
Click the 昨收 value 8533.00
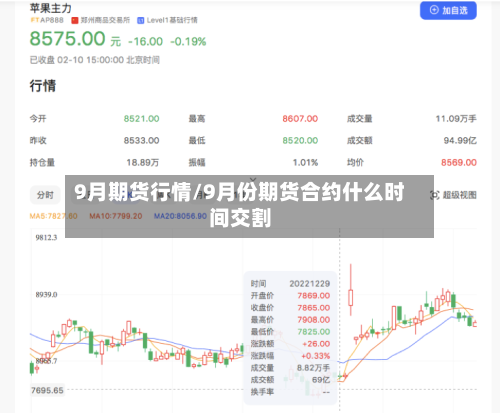click(141, 141)
